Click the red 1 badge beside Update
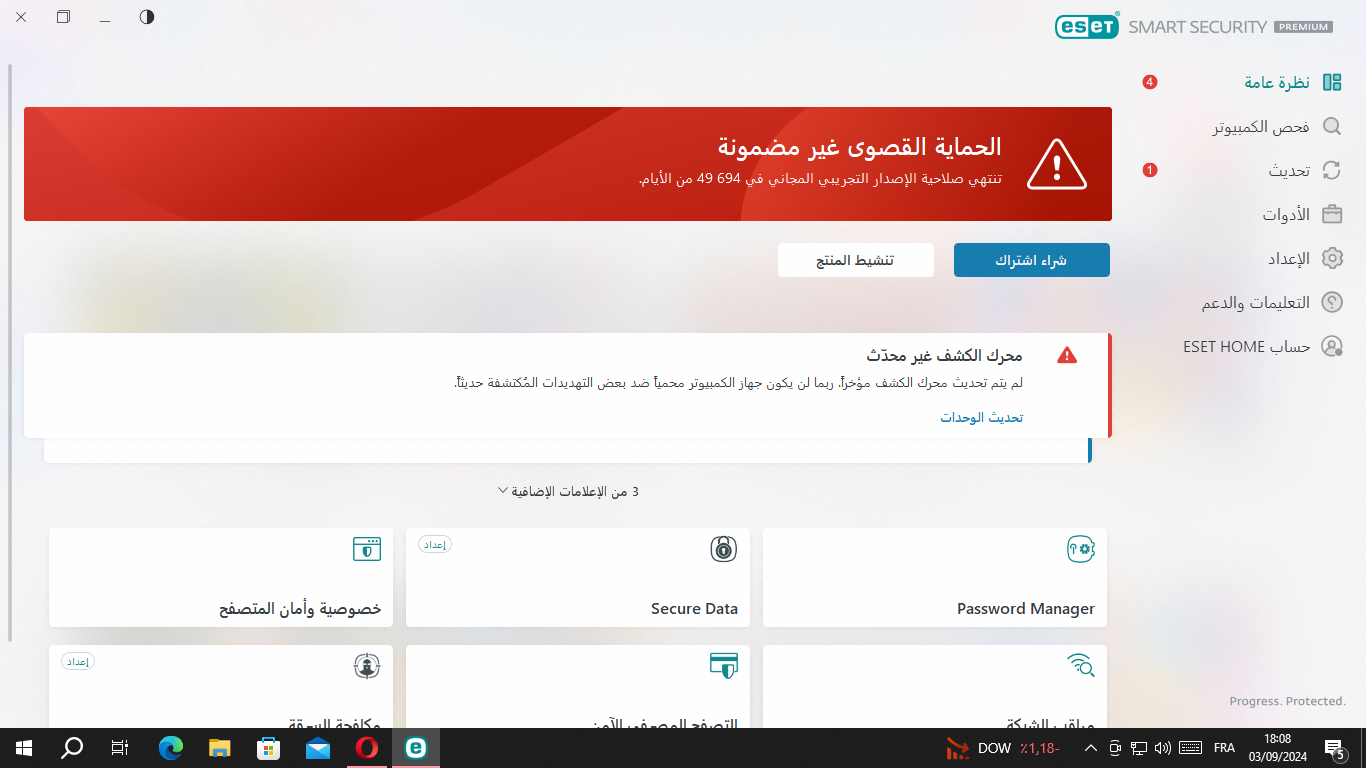The image size is (1366, 768). tap(1150, 171)
